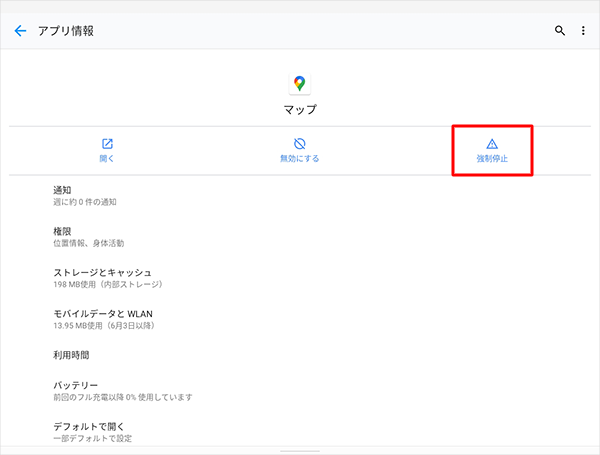Image resolution: width=600 pixels, height=455 pixels.
Task: Tap the 無効にする text label
Action: [299, 159]
